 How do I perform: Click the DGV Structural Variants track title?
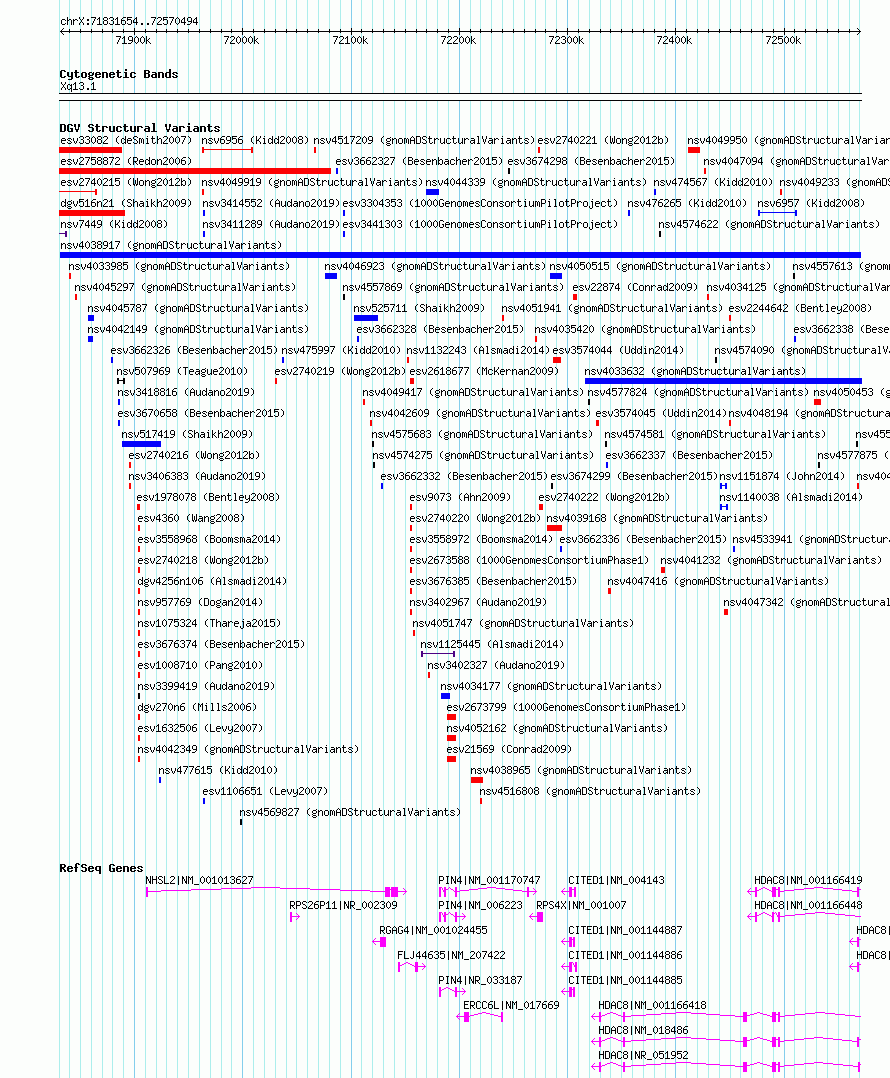coord(140,128)
